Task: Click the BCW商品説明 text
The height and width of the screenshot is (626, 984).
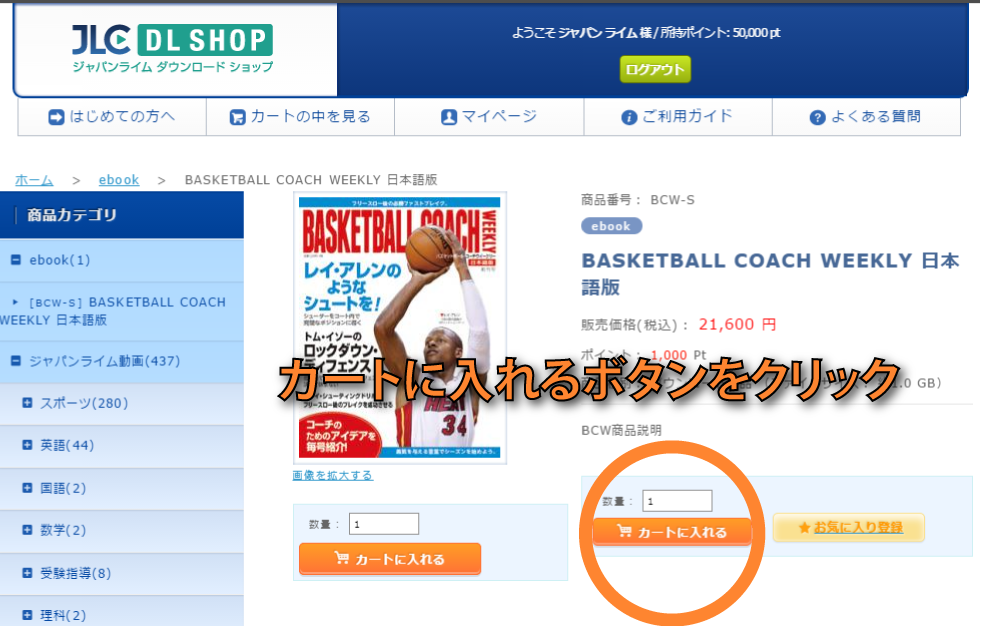Action: pos(621,430)
